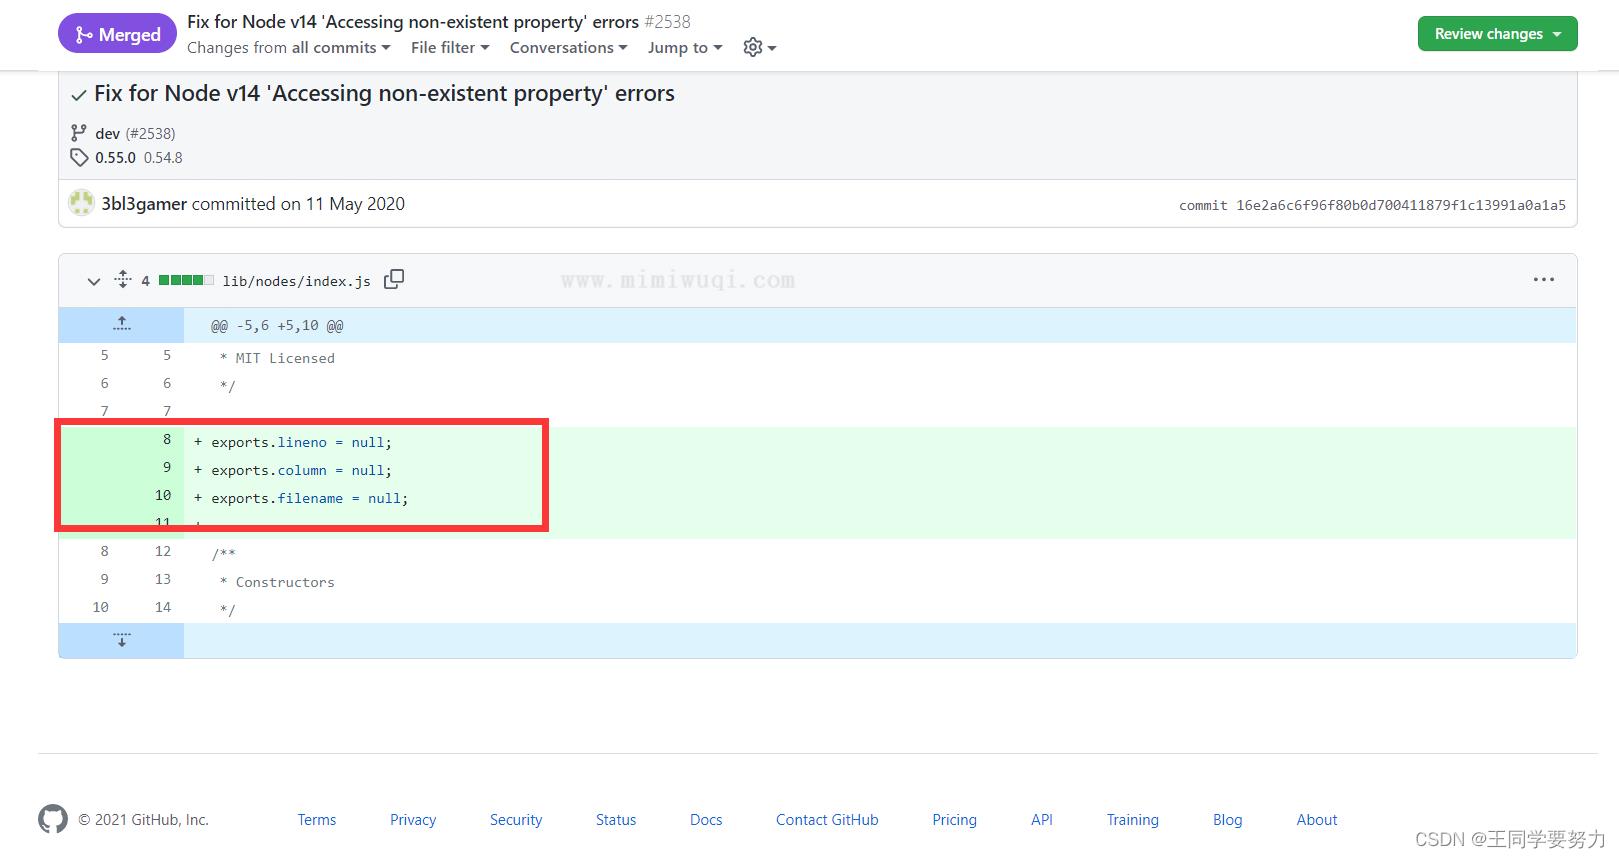Open the diff settings gear menu
This screenshot has width=1619, height=858.
click(x=759, y=47)
